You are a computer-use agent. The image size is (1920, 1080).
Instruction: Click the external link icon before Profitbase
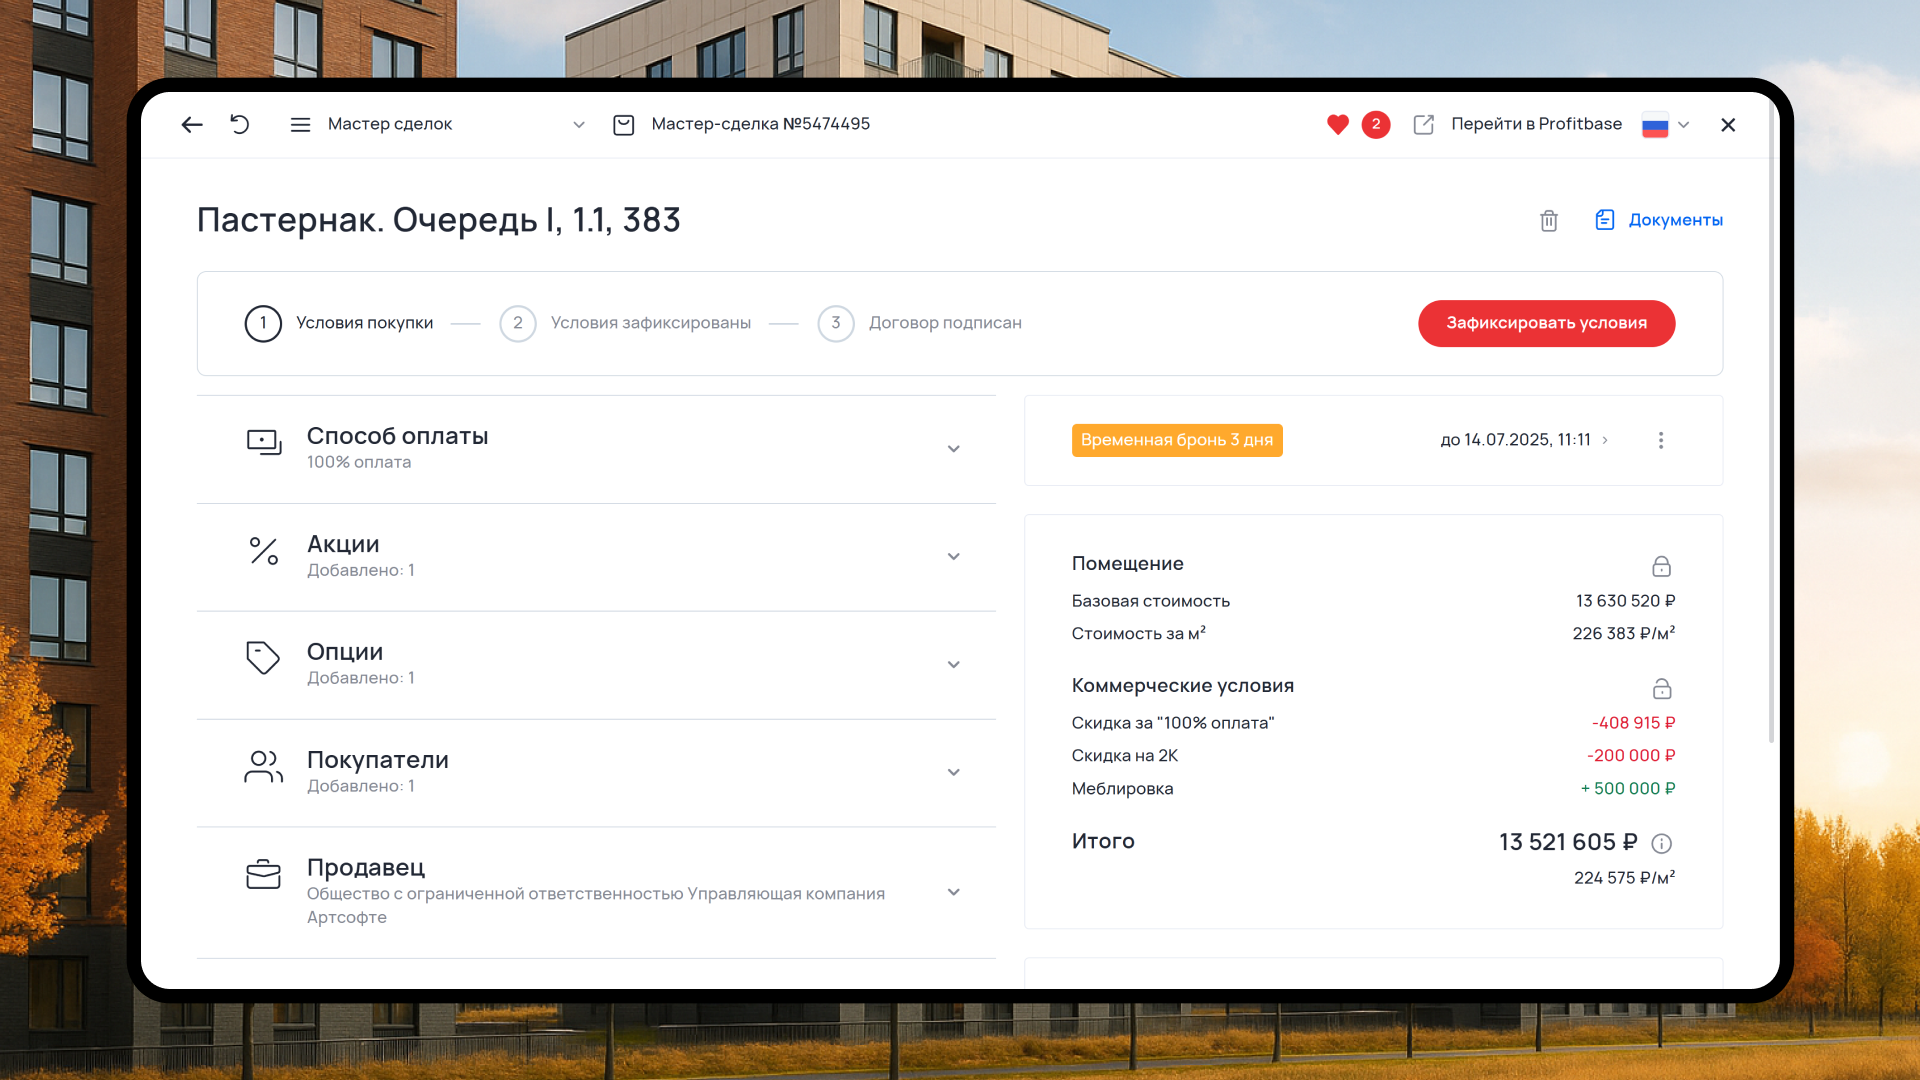(1424, 124)
